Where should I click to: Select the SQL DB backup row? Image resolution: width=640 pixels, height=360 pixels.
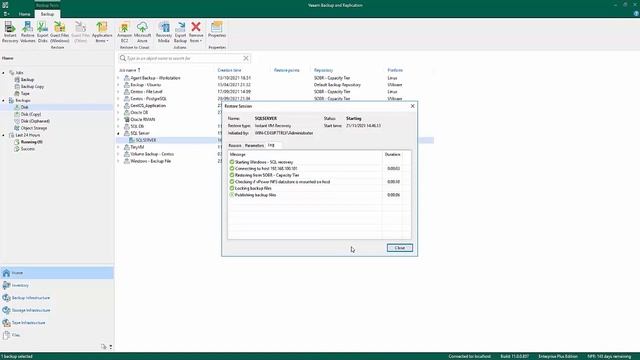click(137, 127)
